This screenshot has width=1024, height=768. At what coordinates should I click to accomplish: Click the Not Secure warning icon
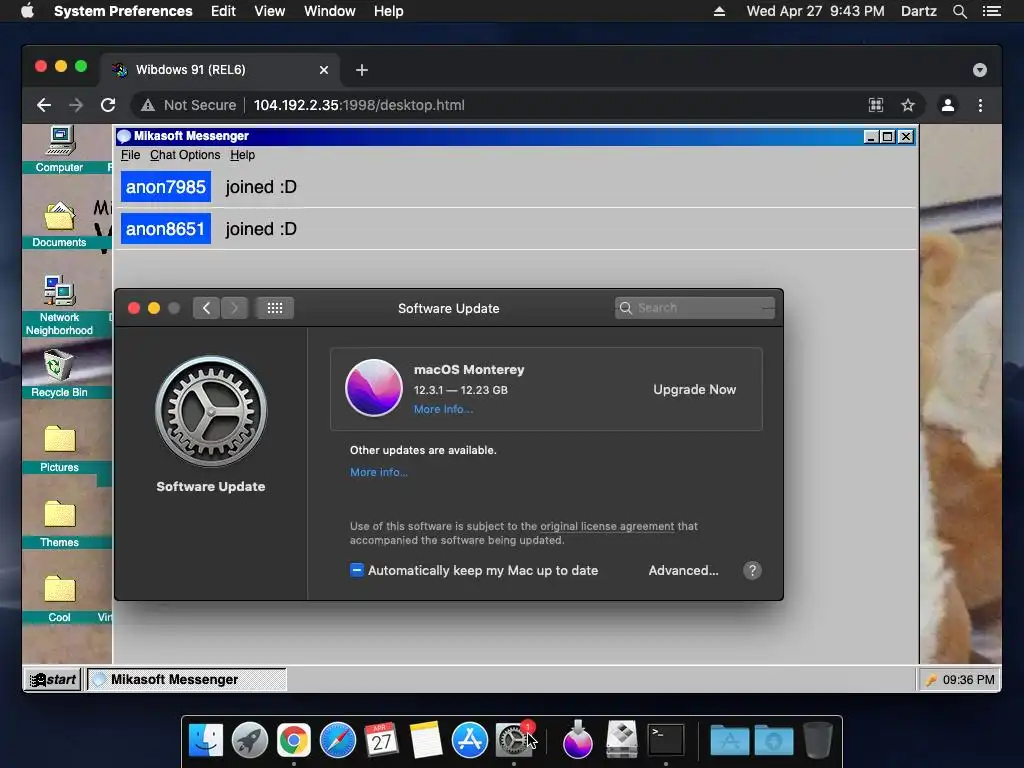(x=148, y=105)
